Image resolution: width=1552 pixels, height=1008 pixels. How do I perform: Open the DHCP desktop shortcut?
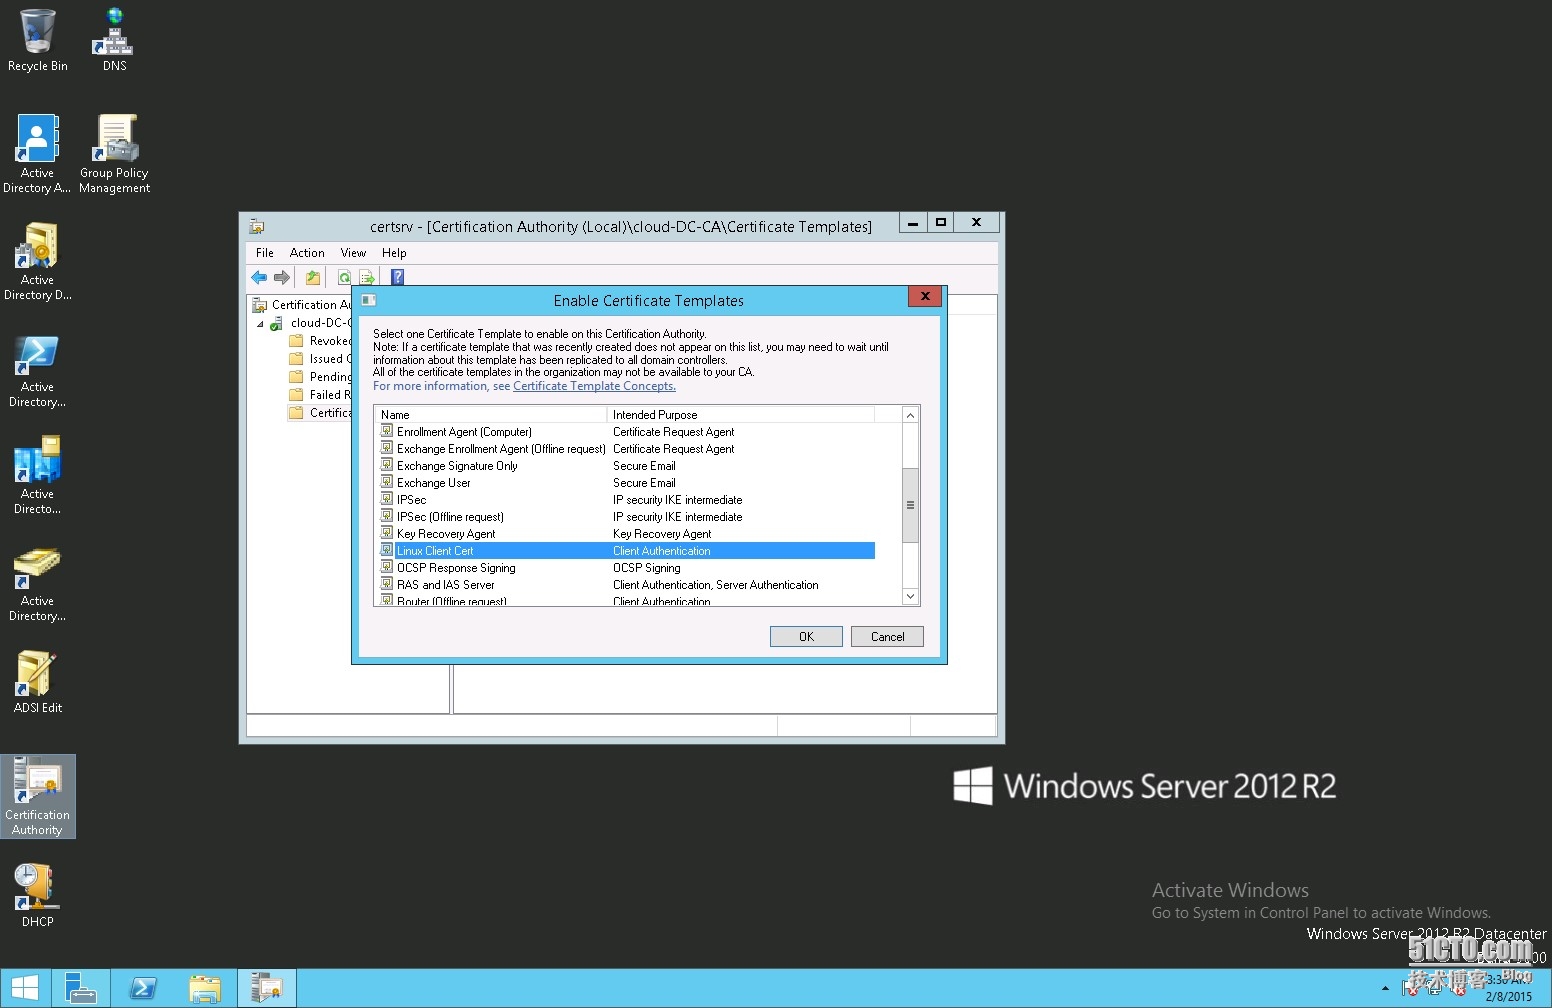(x=37, y=895)
